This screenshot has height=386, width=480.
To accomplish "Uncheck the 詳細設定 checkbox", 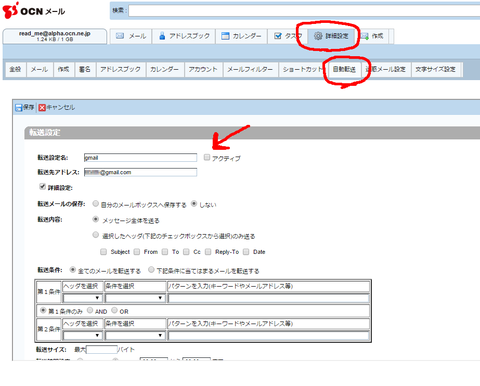I will coord(42,186).
